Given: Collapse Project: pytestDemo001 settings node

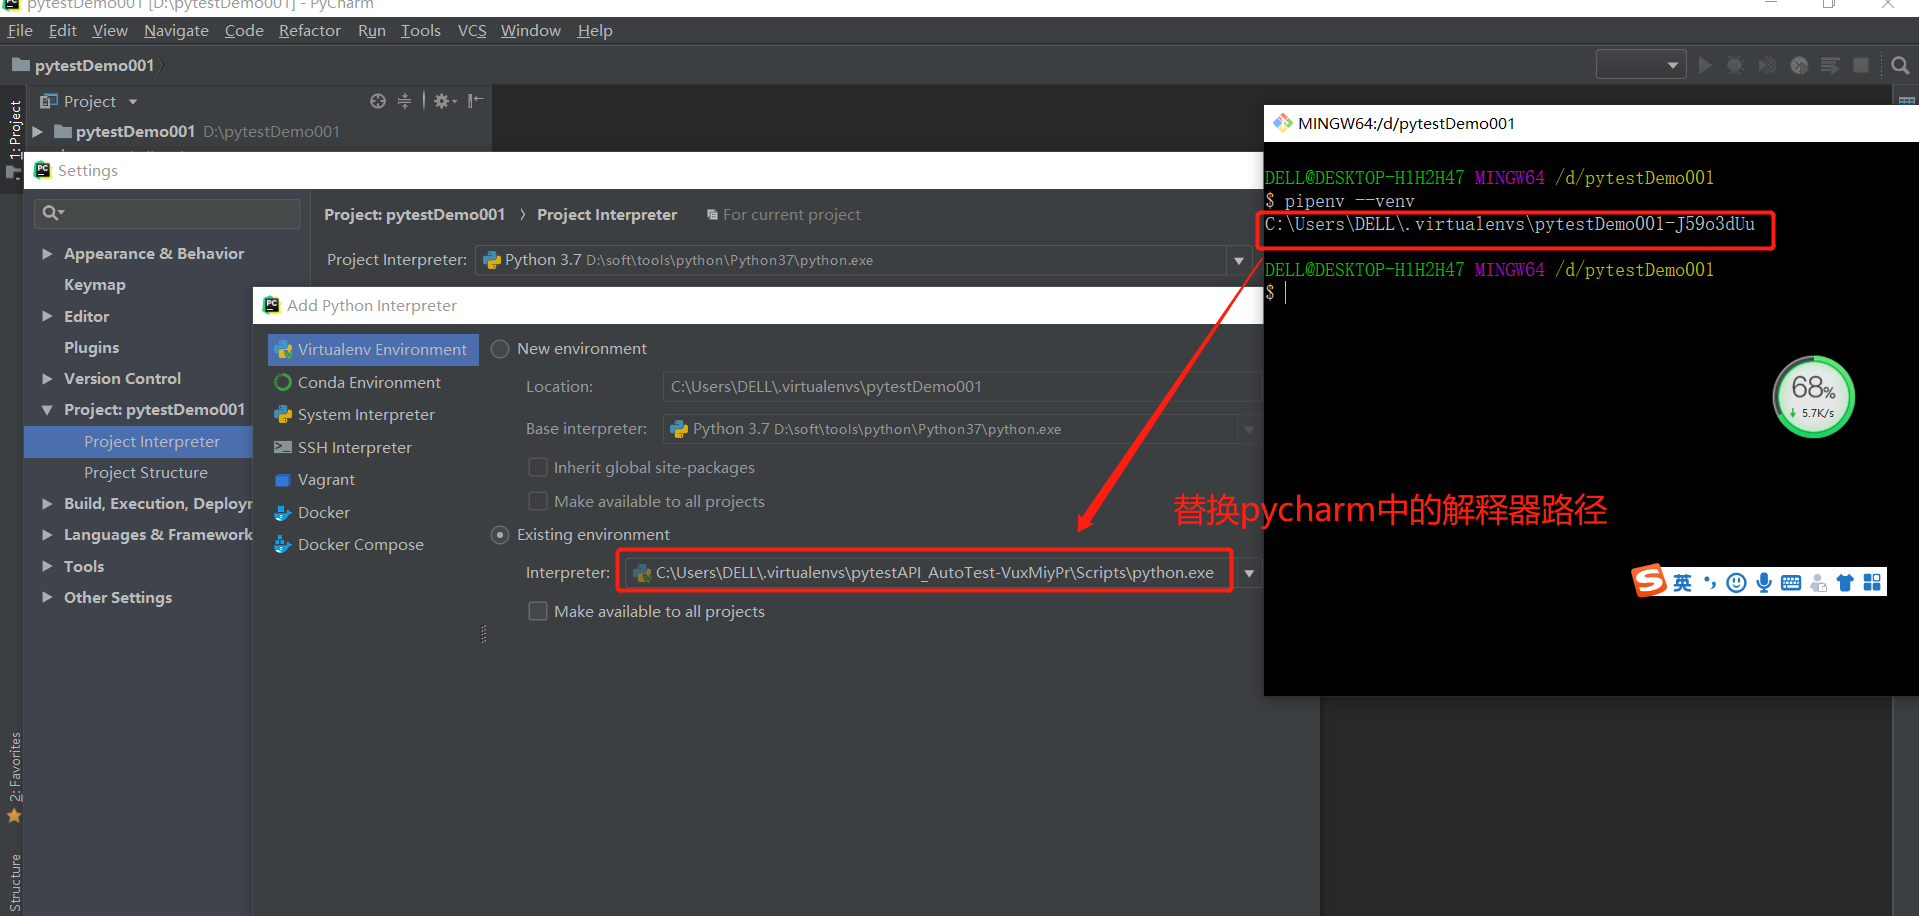Looking at the screenshot, I should click(x=47, y=410).
